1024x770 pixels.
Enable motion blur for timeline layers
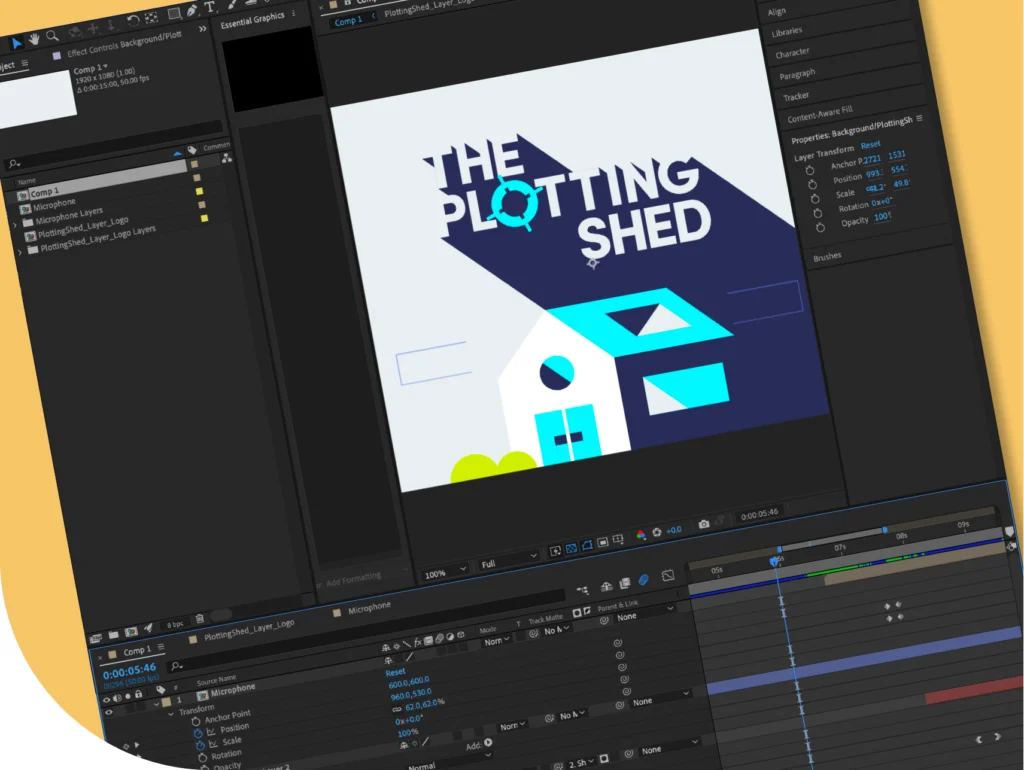tap(643, 579)
